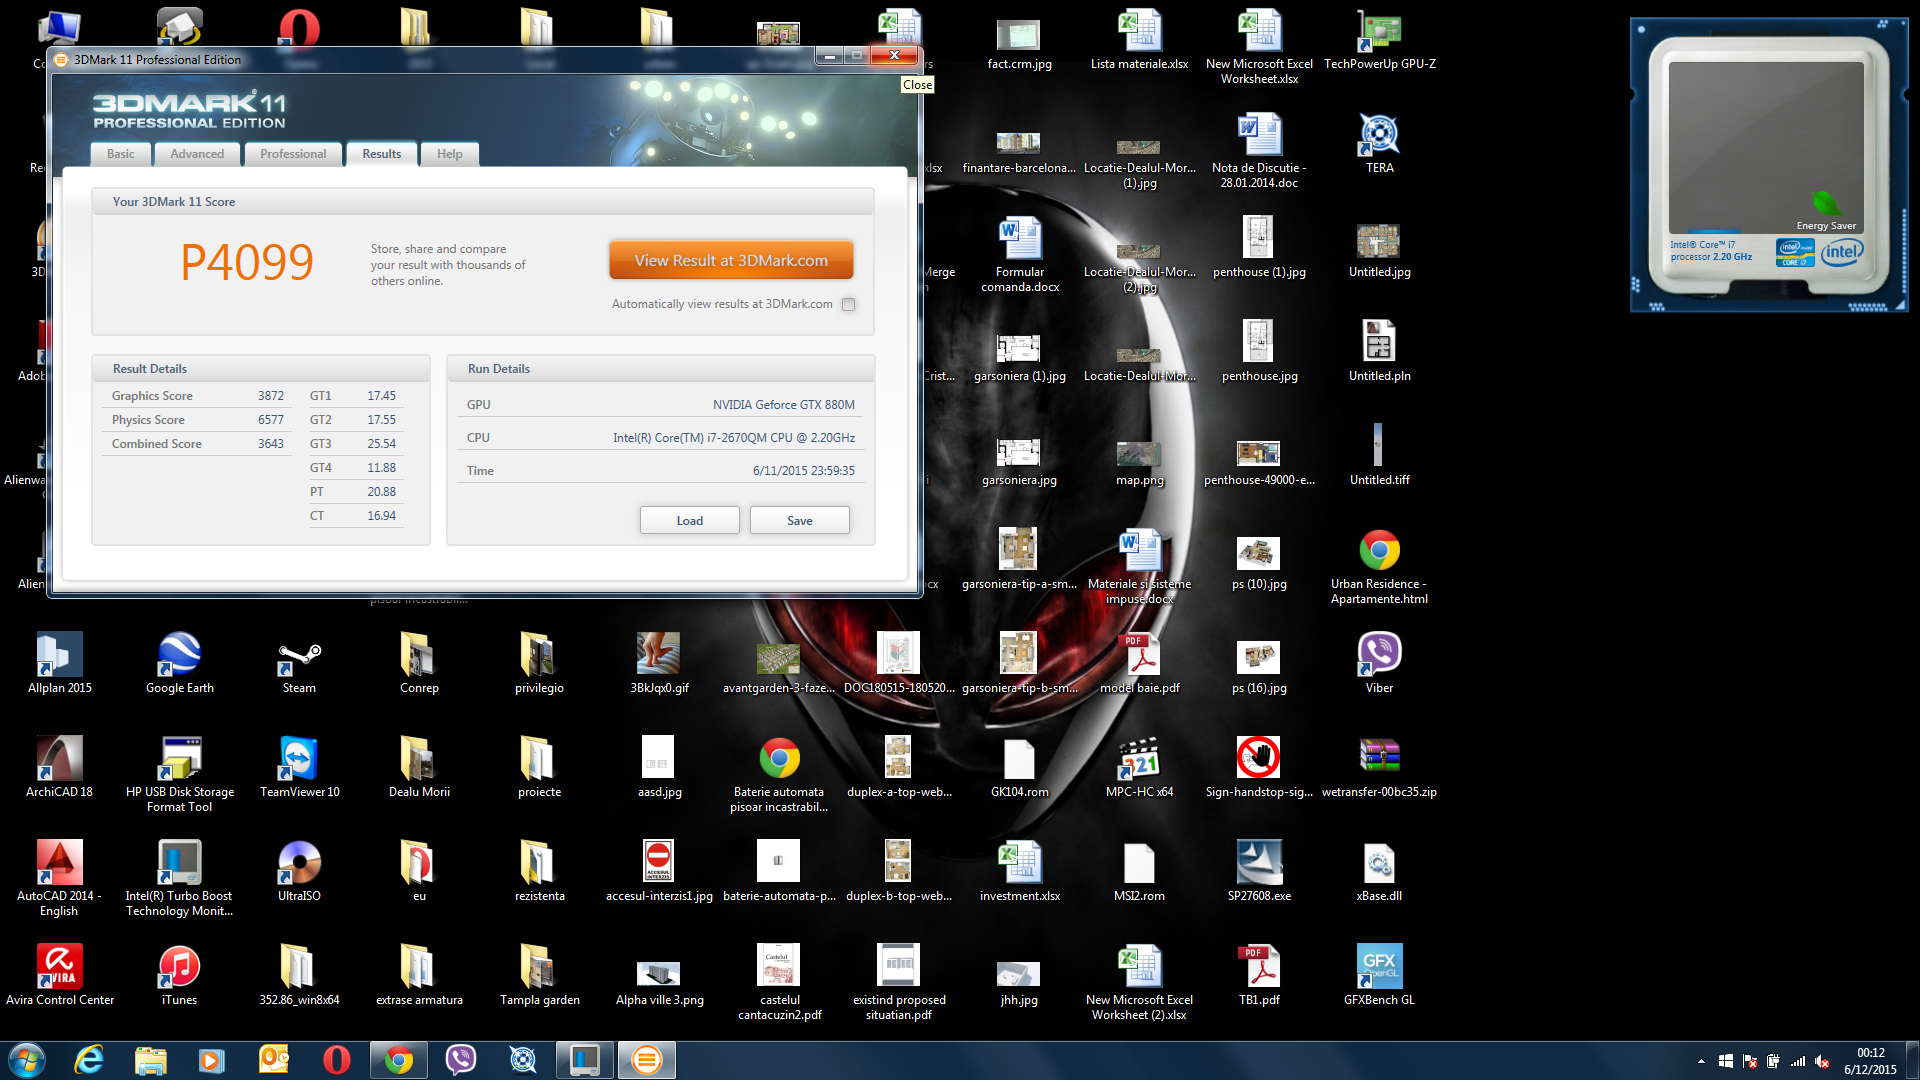Open TERA desktop shortcut
The image size is (1920, 1080).
click(1380, 142)
